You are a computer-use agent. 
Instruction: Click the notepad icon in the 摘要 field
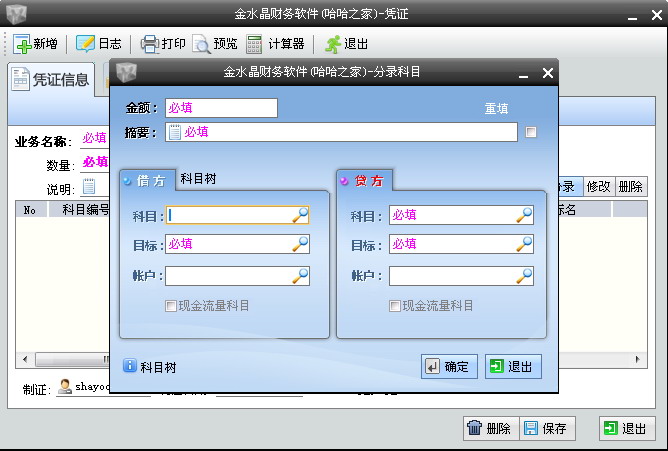[175, 132]
